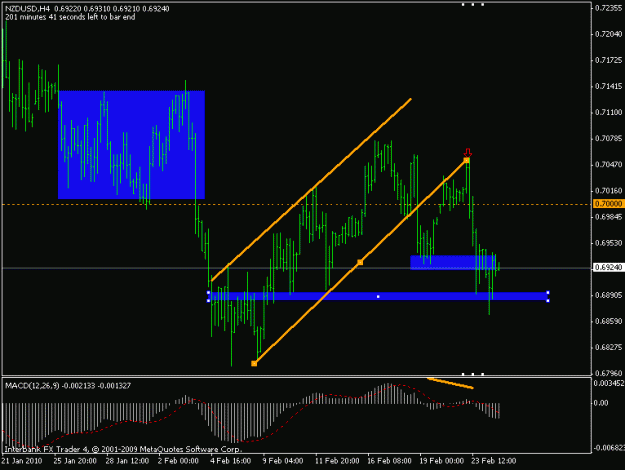This screenshot has width=625, height=470.
Task: Select the orange trendline handle at the peak
Action: (466, 160)
